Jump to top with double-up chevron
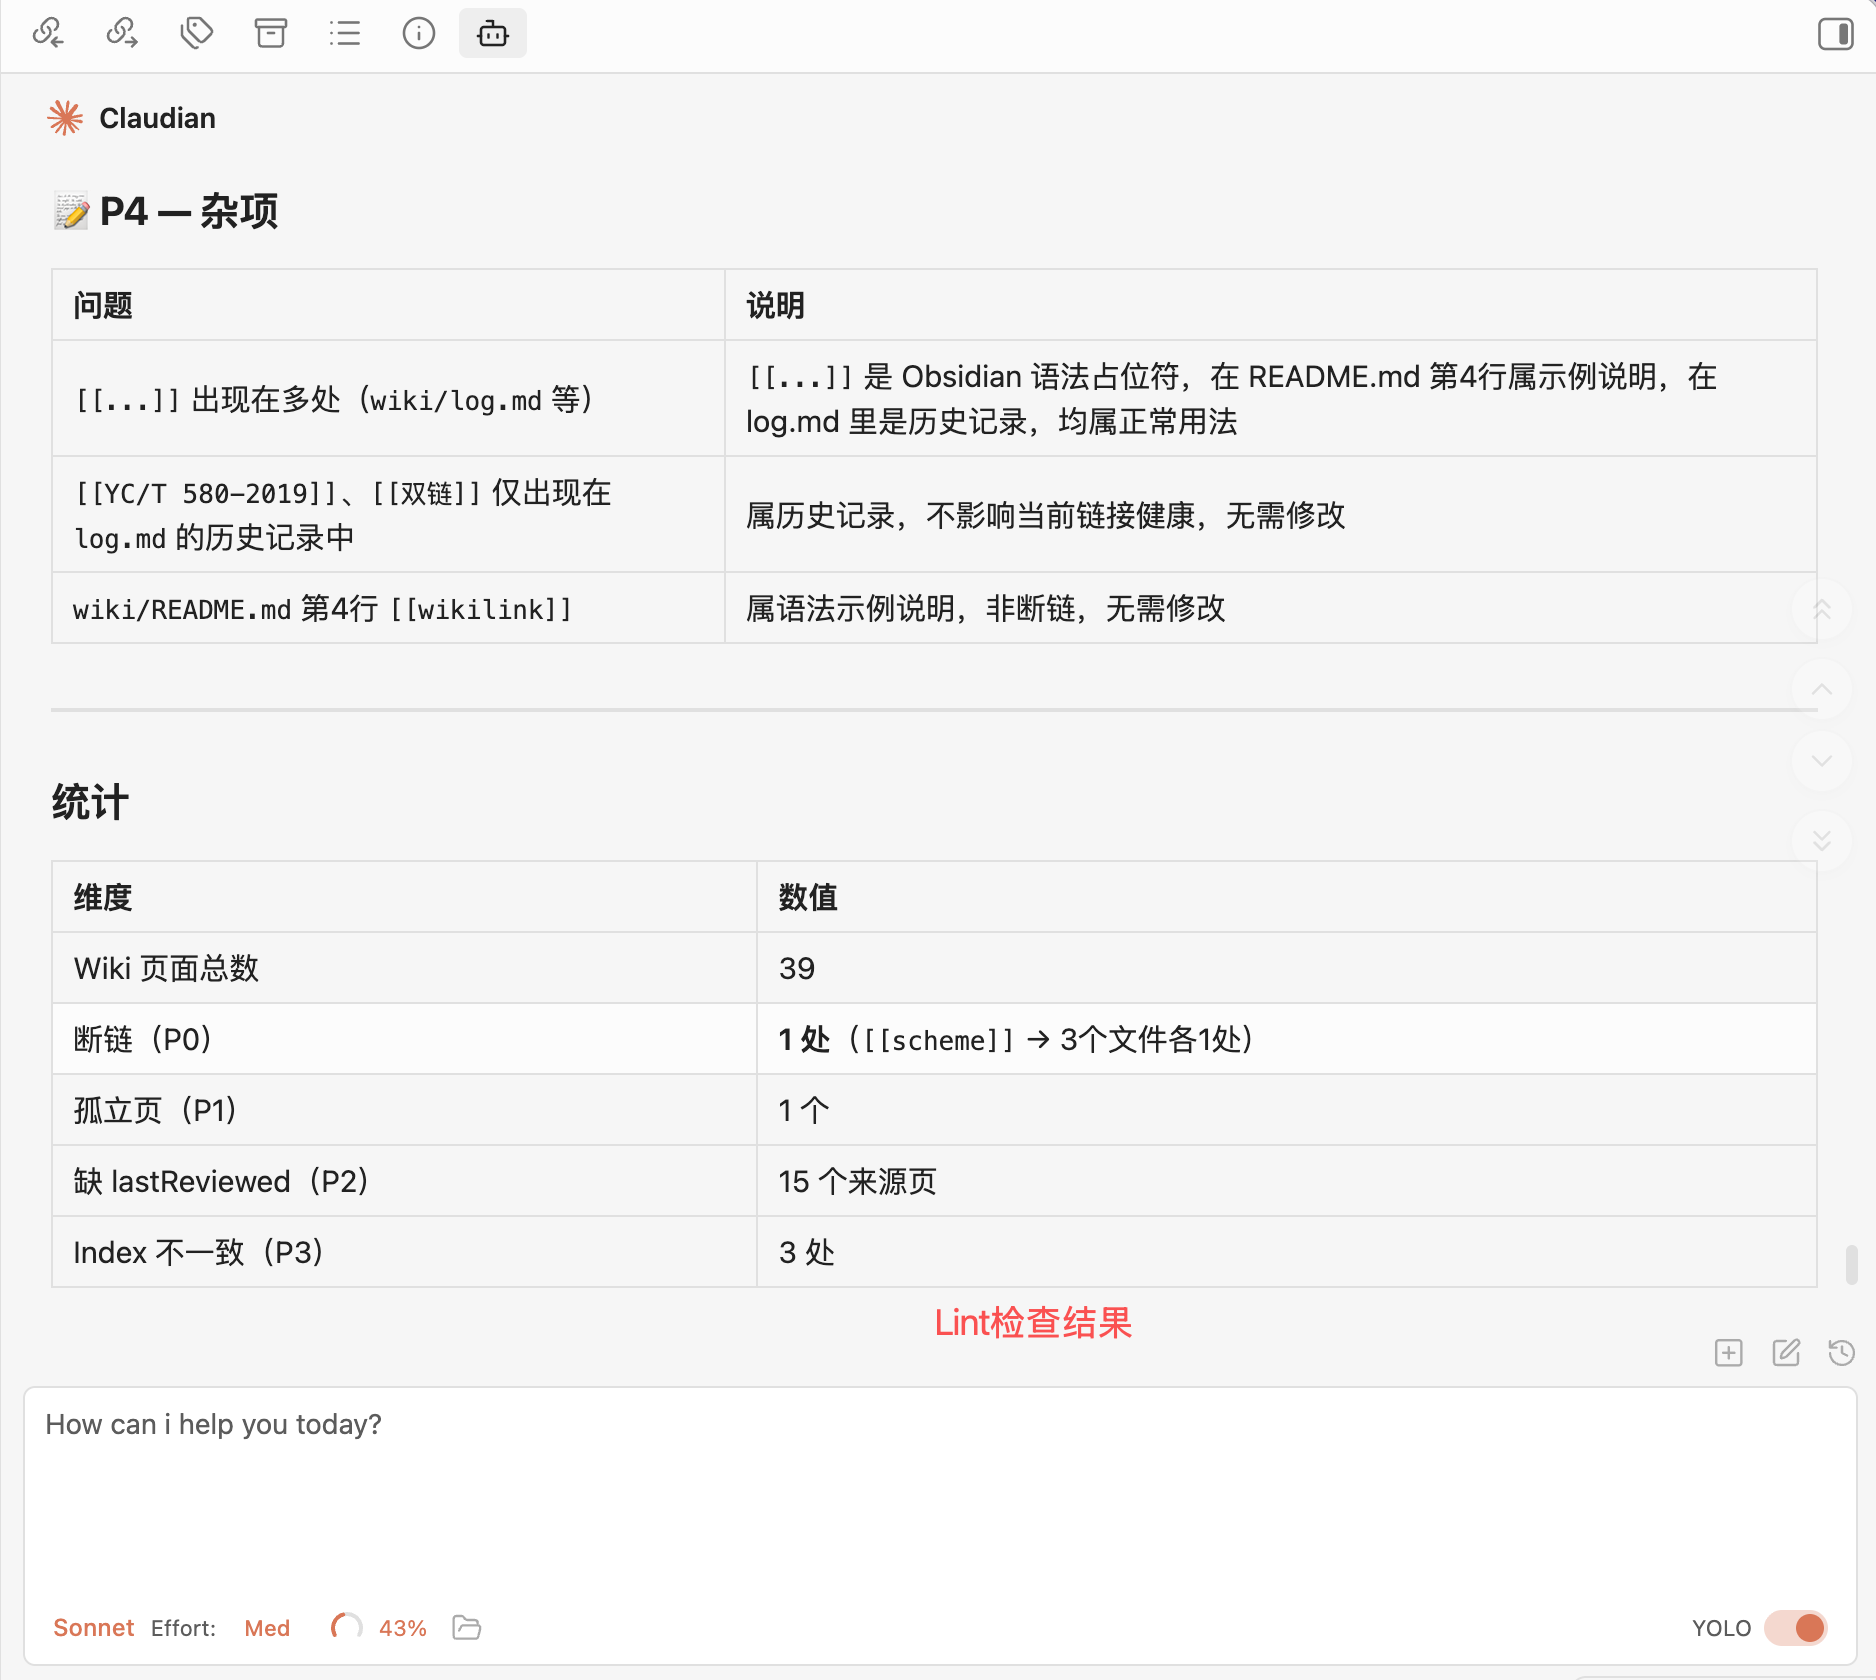This screenshot has width=1876, height=1680. point(1822,609)
